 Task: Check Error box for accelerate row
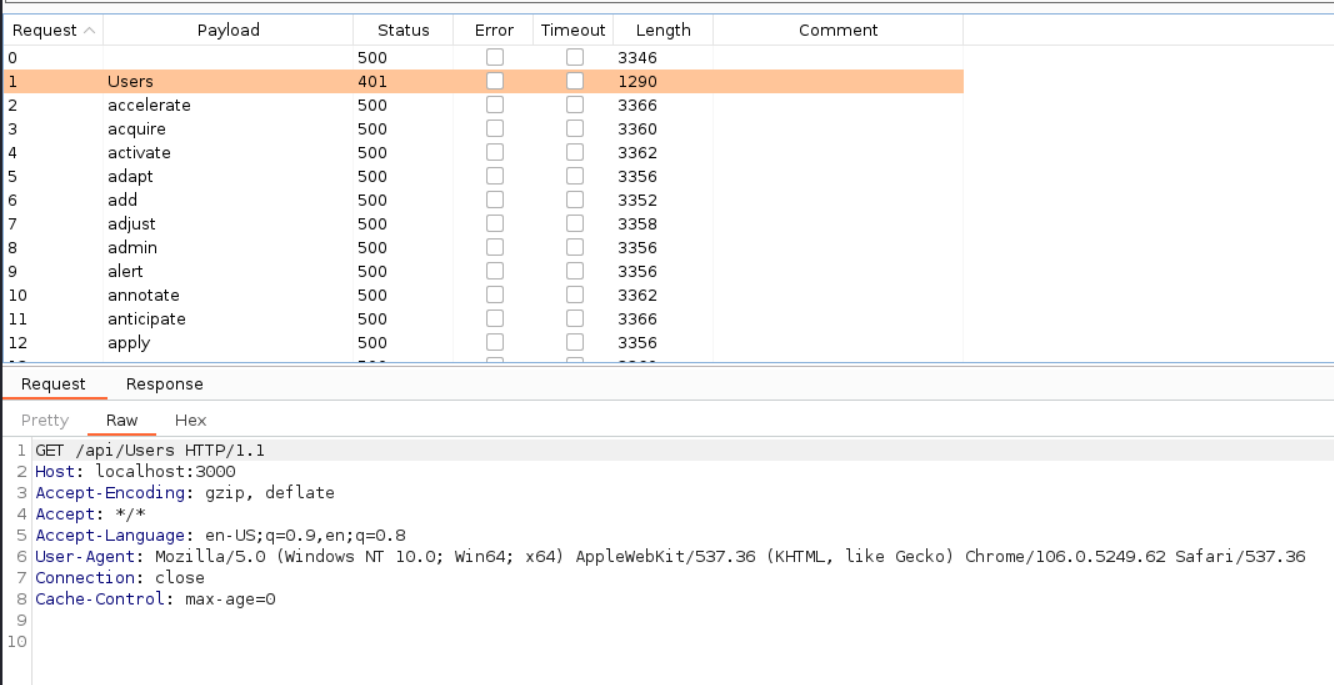coord(494,105)
